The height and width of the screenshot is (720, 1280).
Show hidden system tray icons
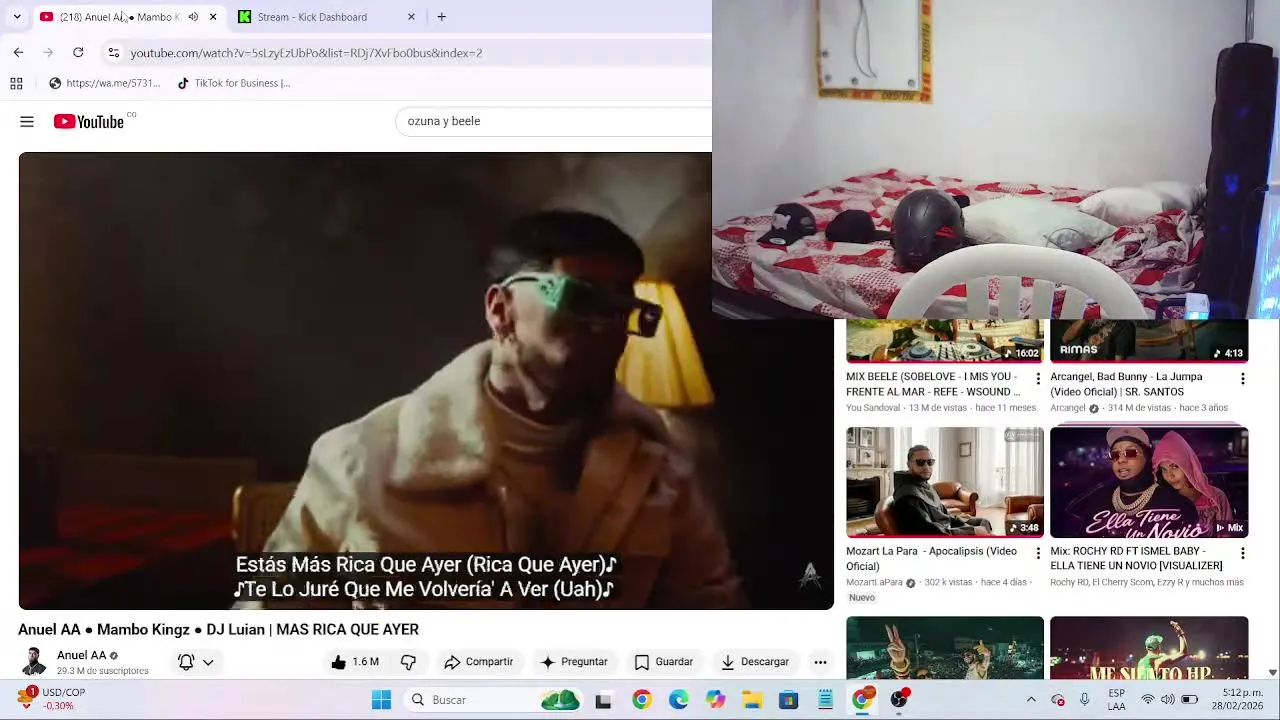pyautogui.click(x=1031, y=700)
